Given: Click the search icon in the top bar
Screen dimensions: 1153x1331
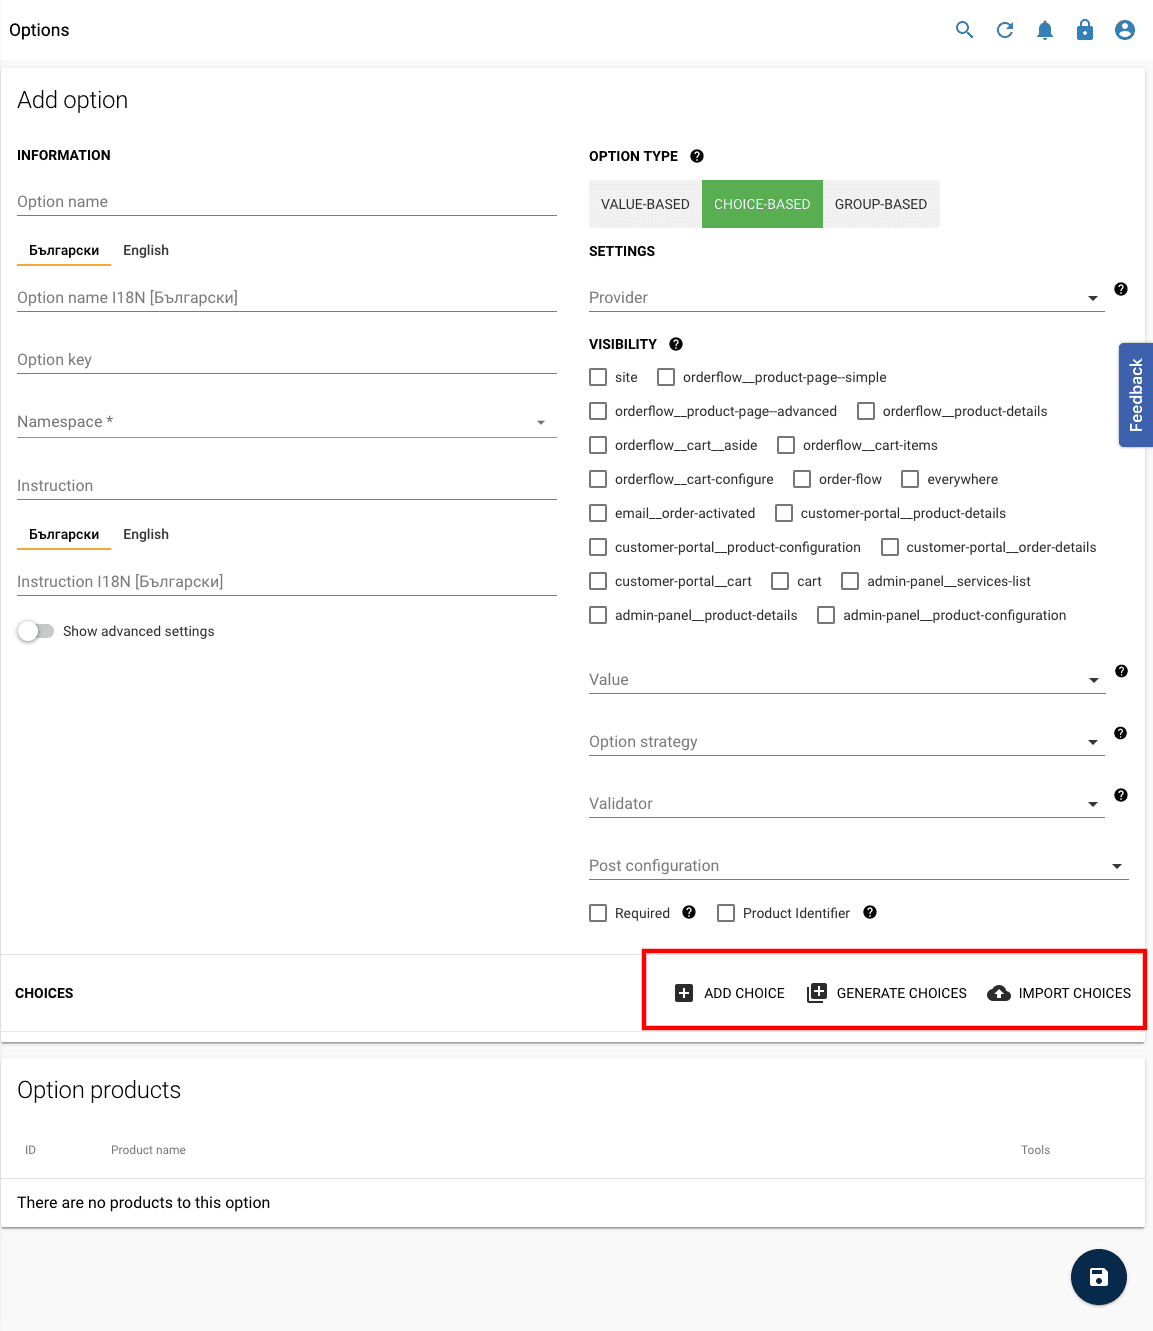Looking at the screenshot, I should [x=963, y=30].
